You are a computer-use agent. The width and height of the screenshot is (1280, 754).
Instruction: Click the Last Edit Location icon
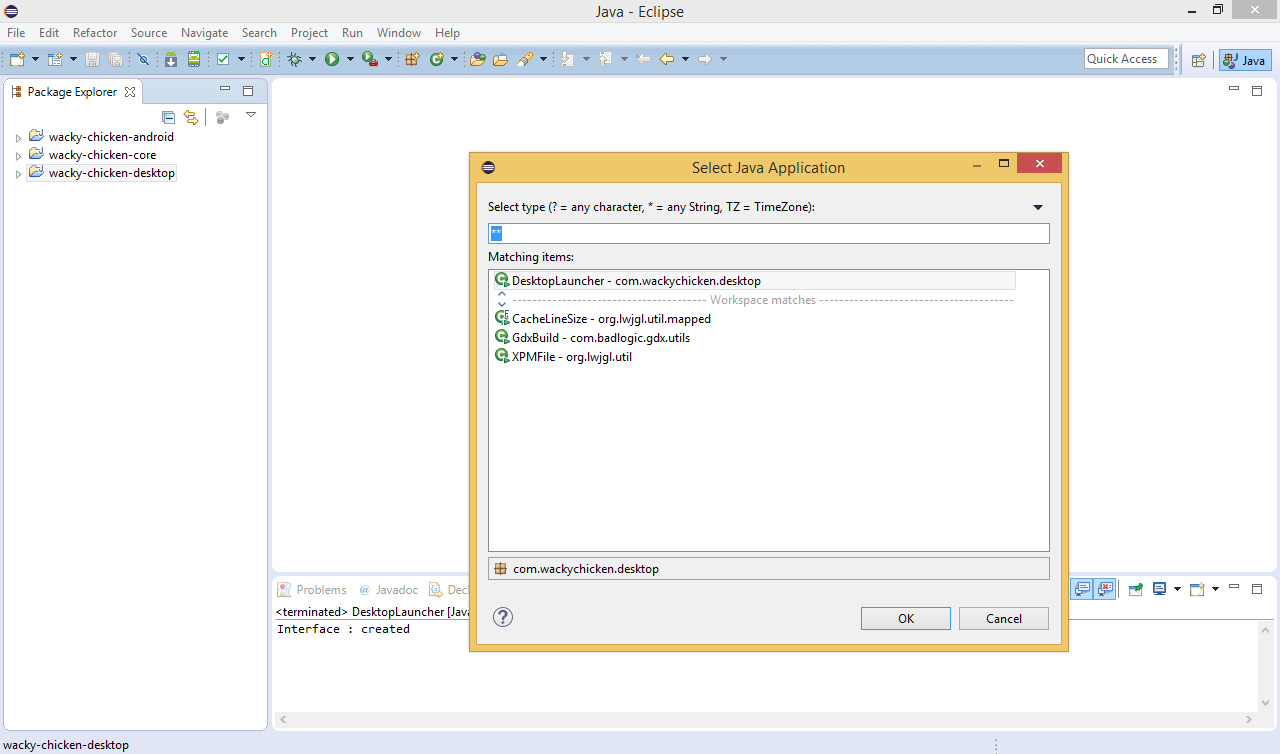pyautogui.click(x=643, y=59)
